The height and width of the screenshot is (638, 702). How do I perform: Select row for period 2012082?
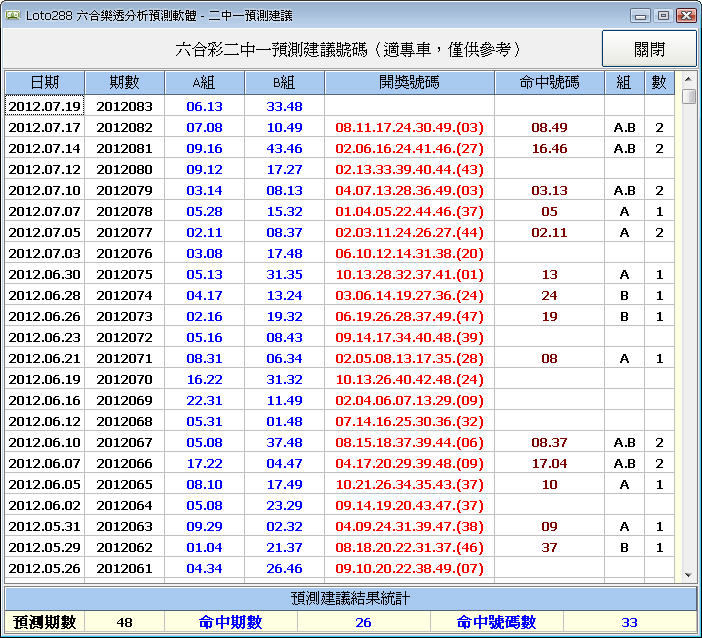124,127
